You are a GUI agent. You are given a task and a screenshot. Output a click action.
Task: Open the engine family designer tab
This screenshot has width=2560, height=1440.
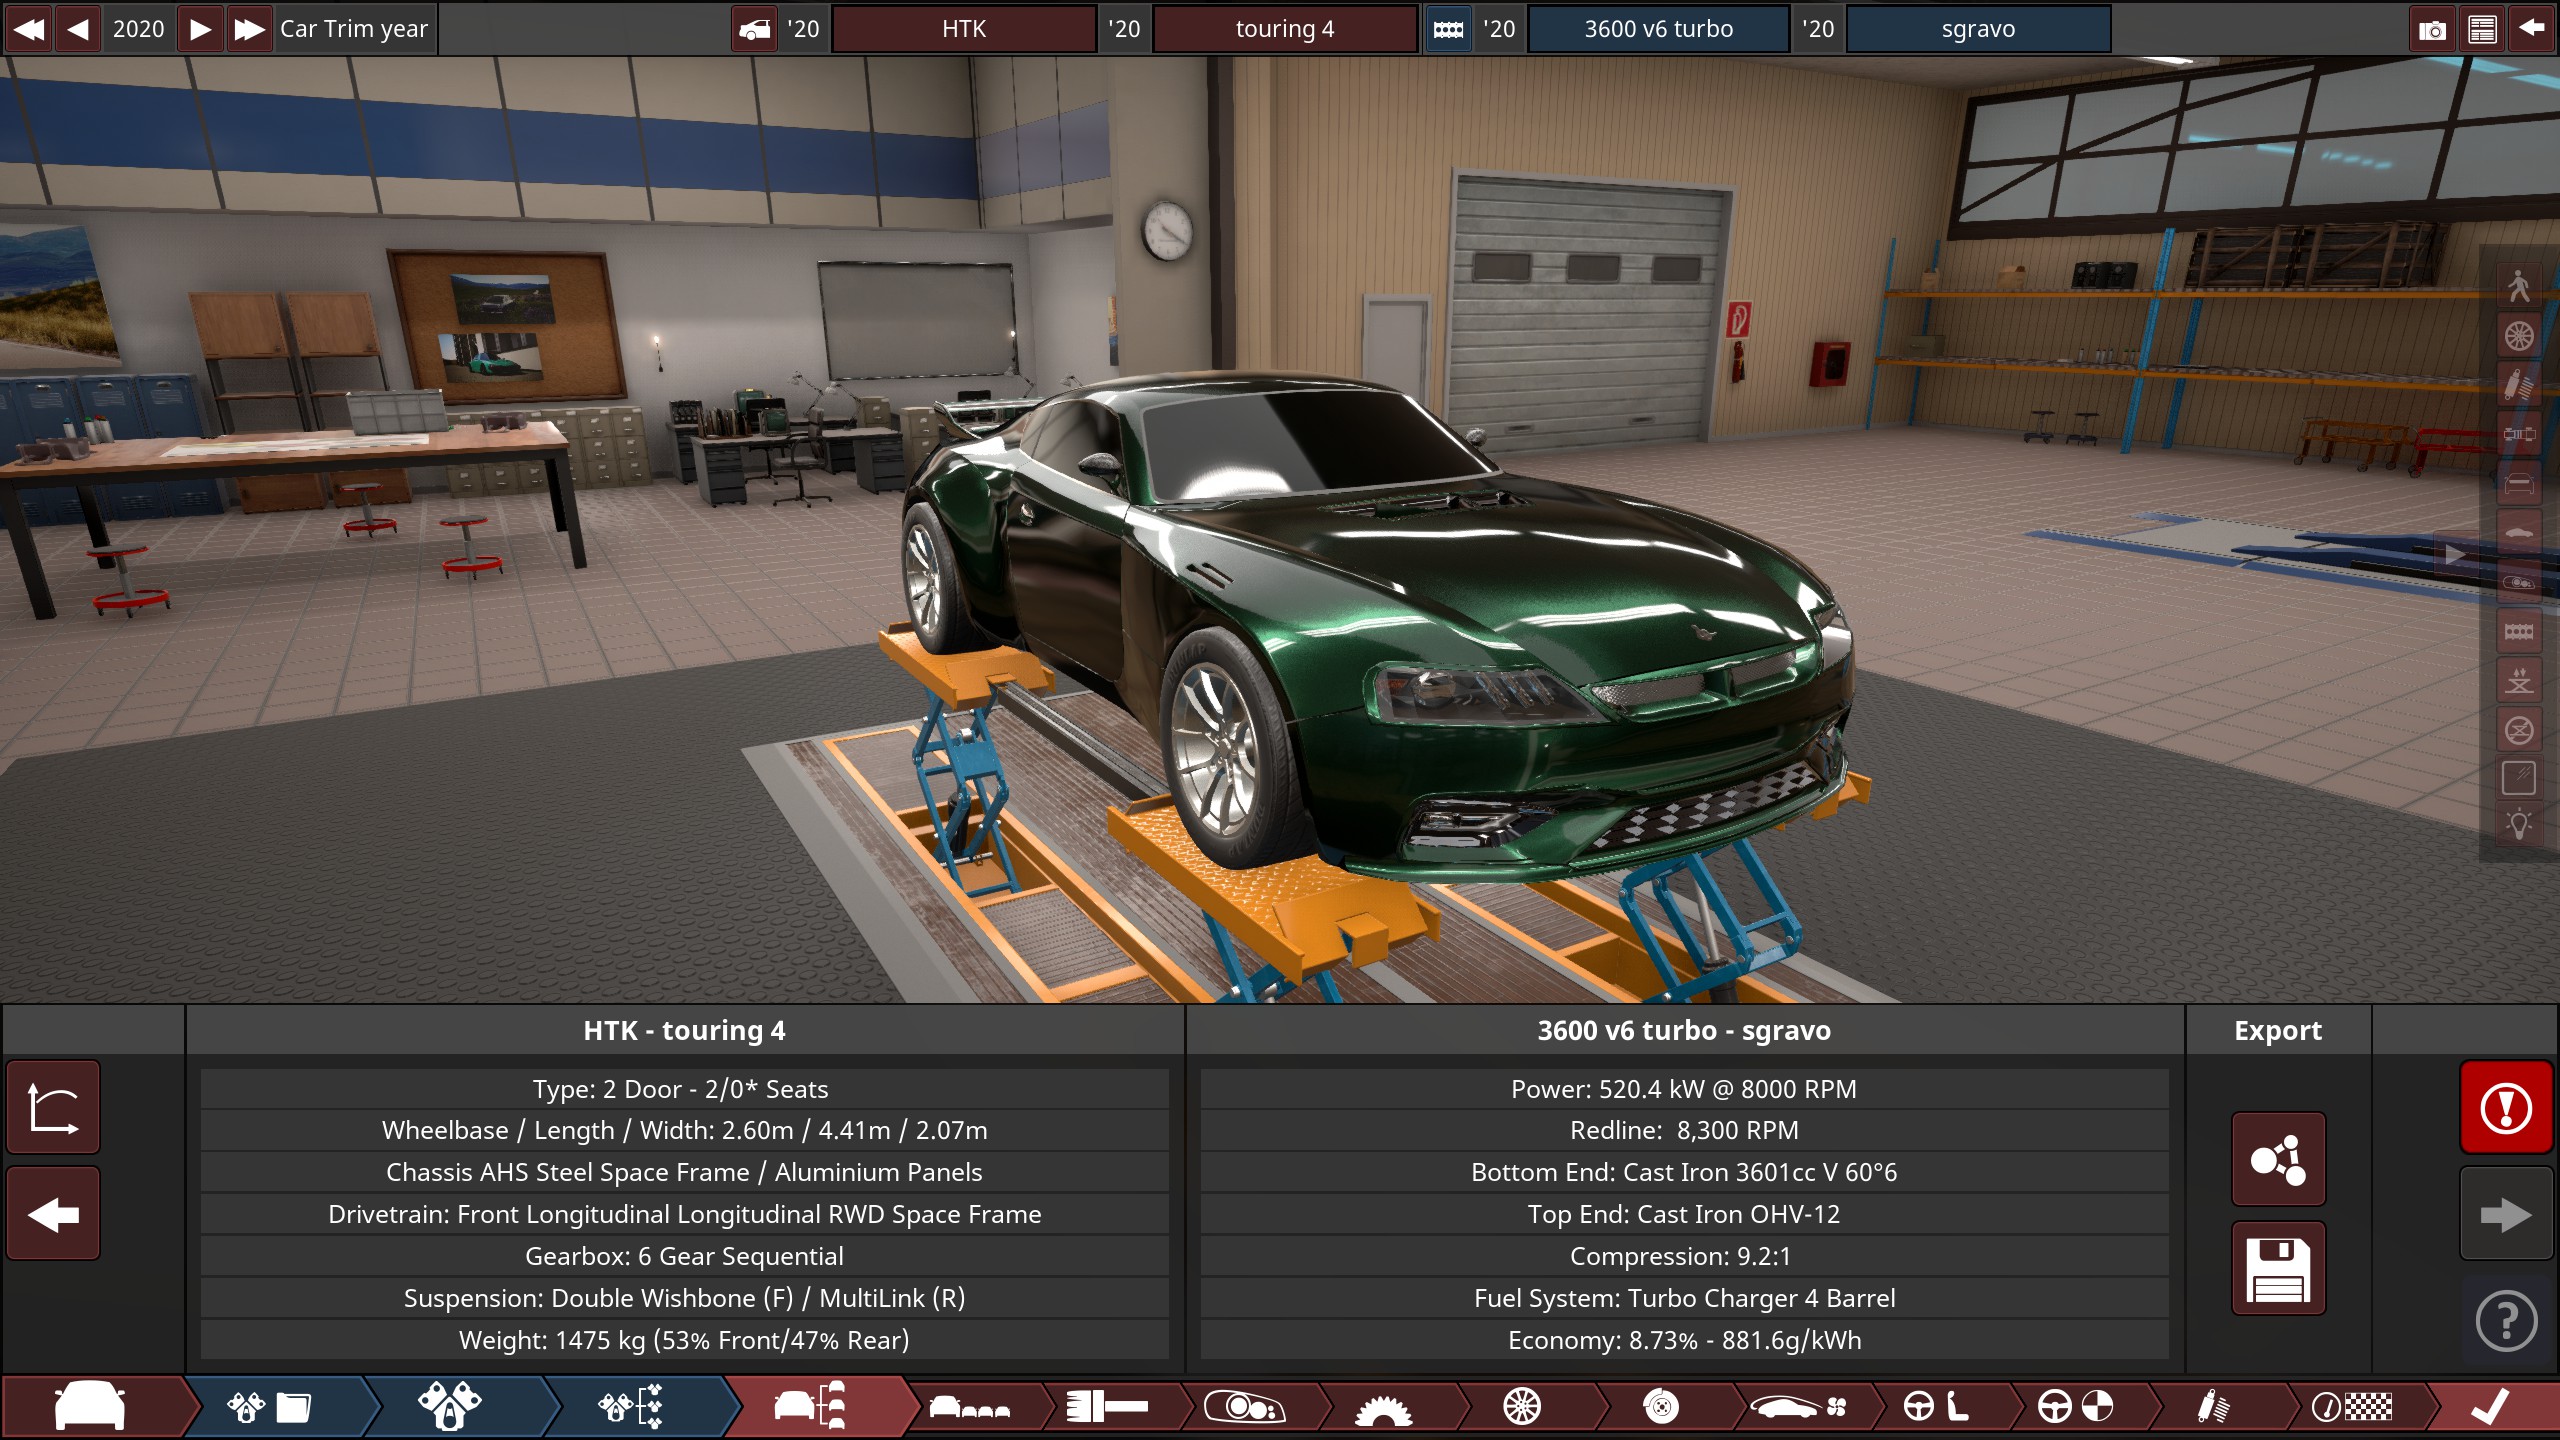pos(450,1407)
